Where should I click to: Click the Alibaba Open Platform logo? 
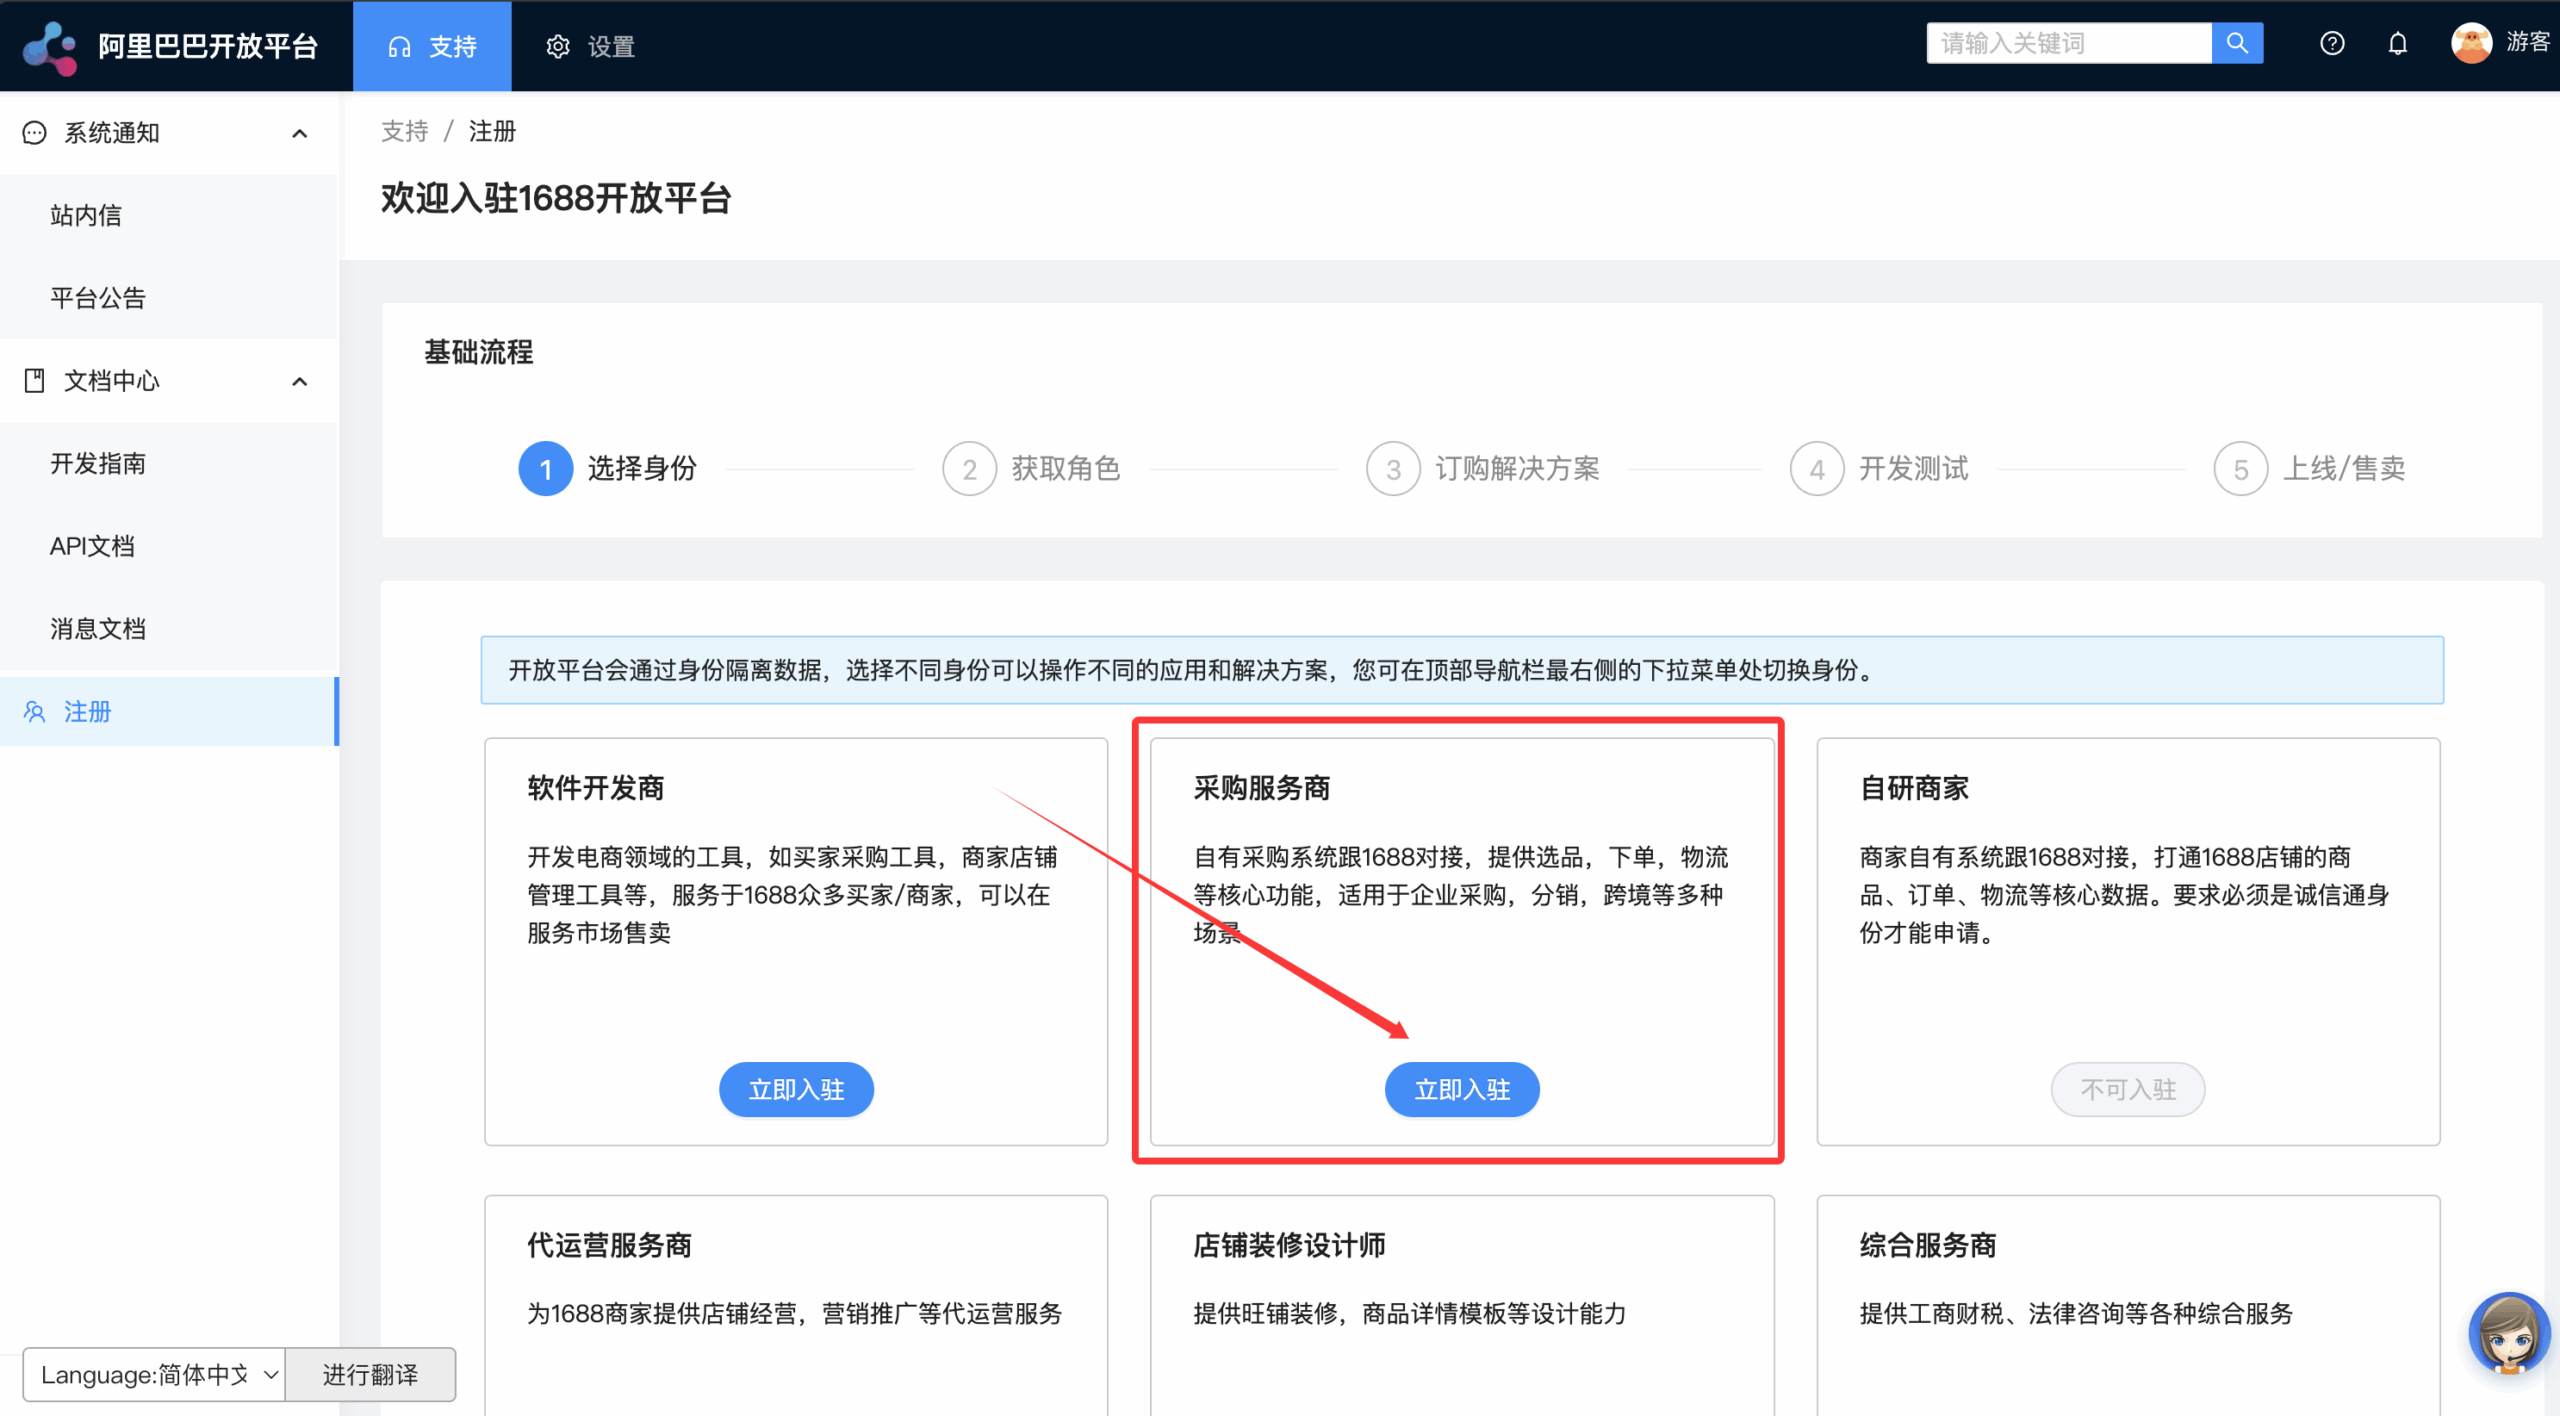point(48,45)
